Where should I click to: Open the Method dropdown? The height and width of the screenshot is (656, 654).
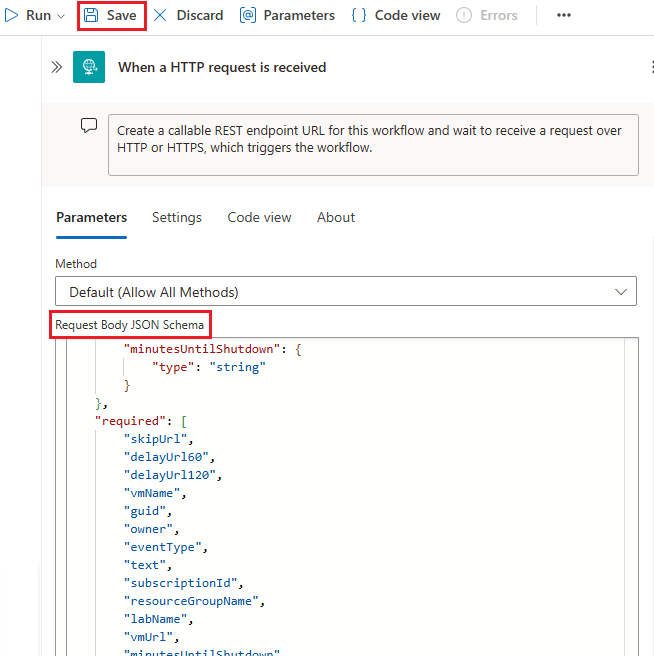tap(346, 291)
